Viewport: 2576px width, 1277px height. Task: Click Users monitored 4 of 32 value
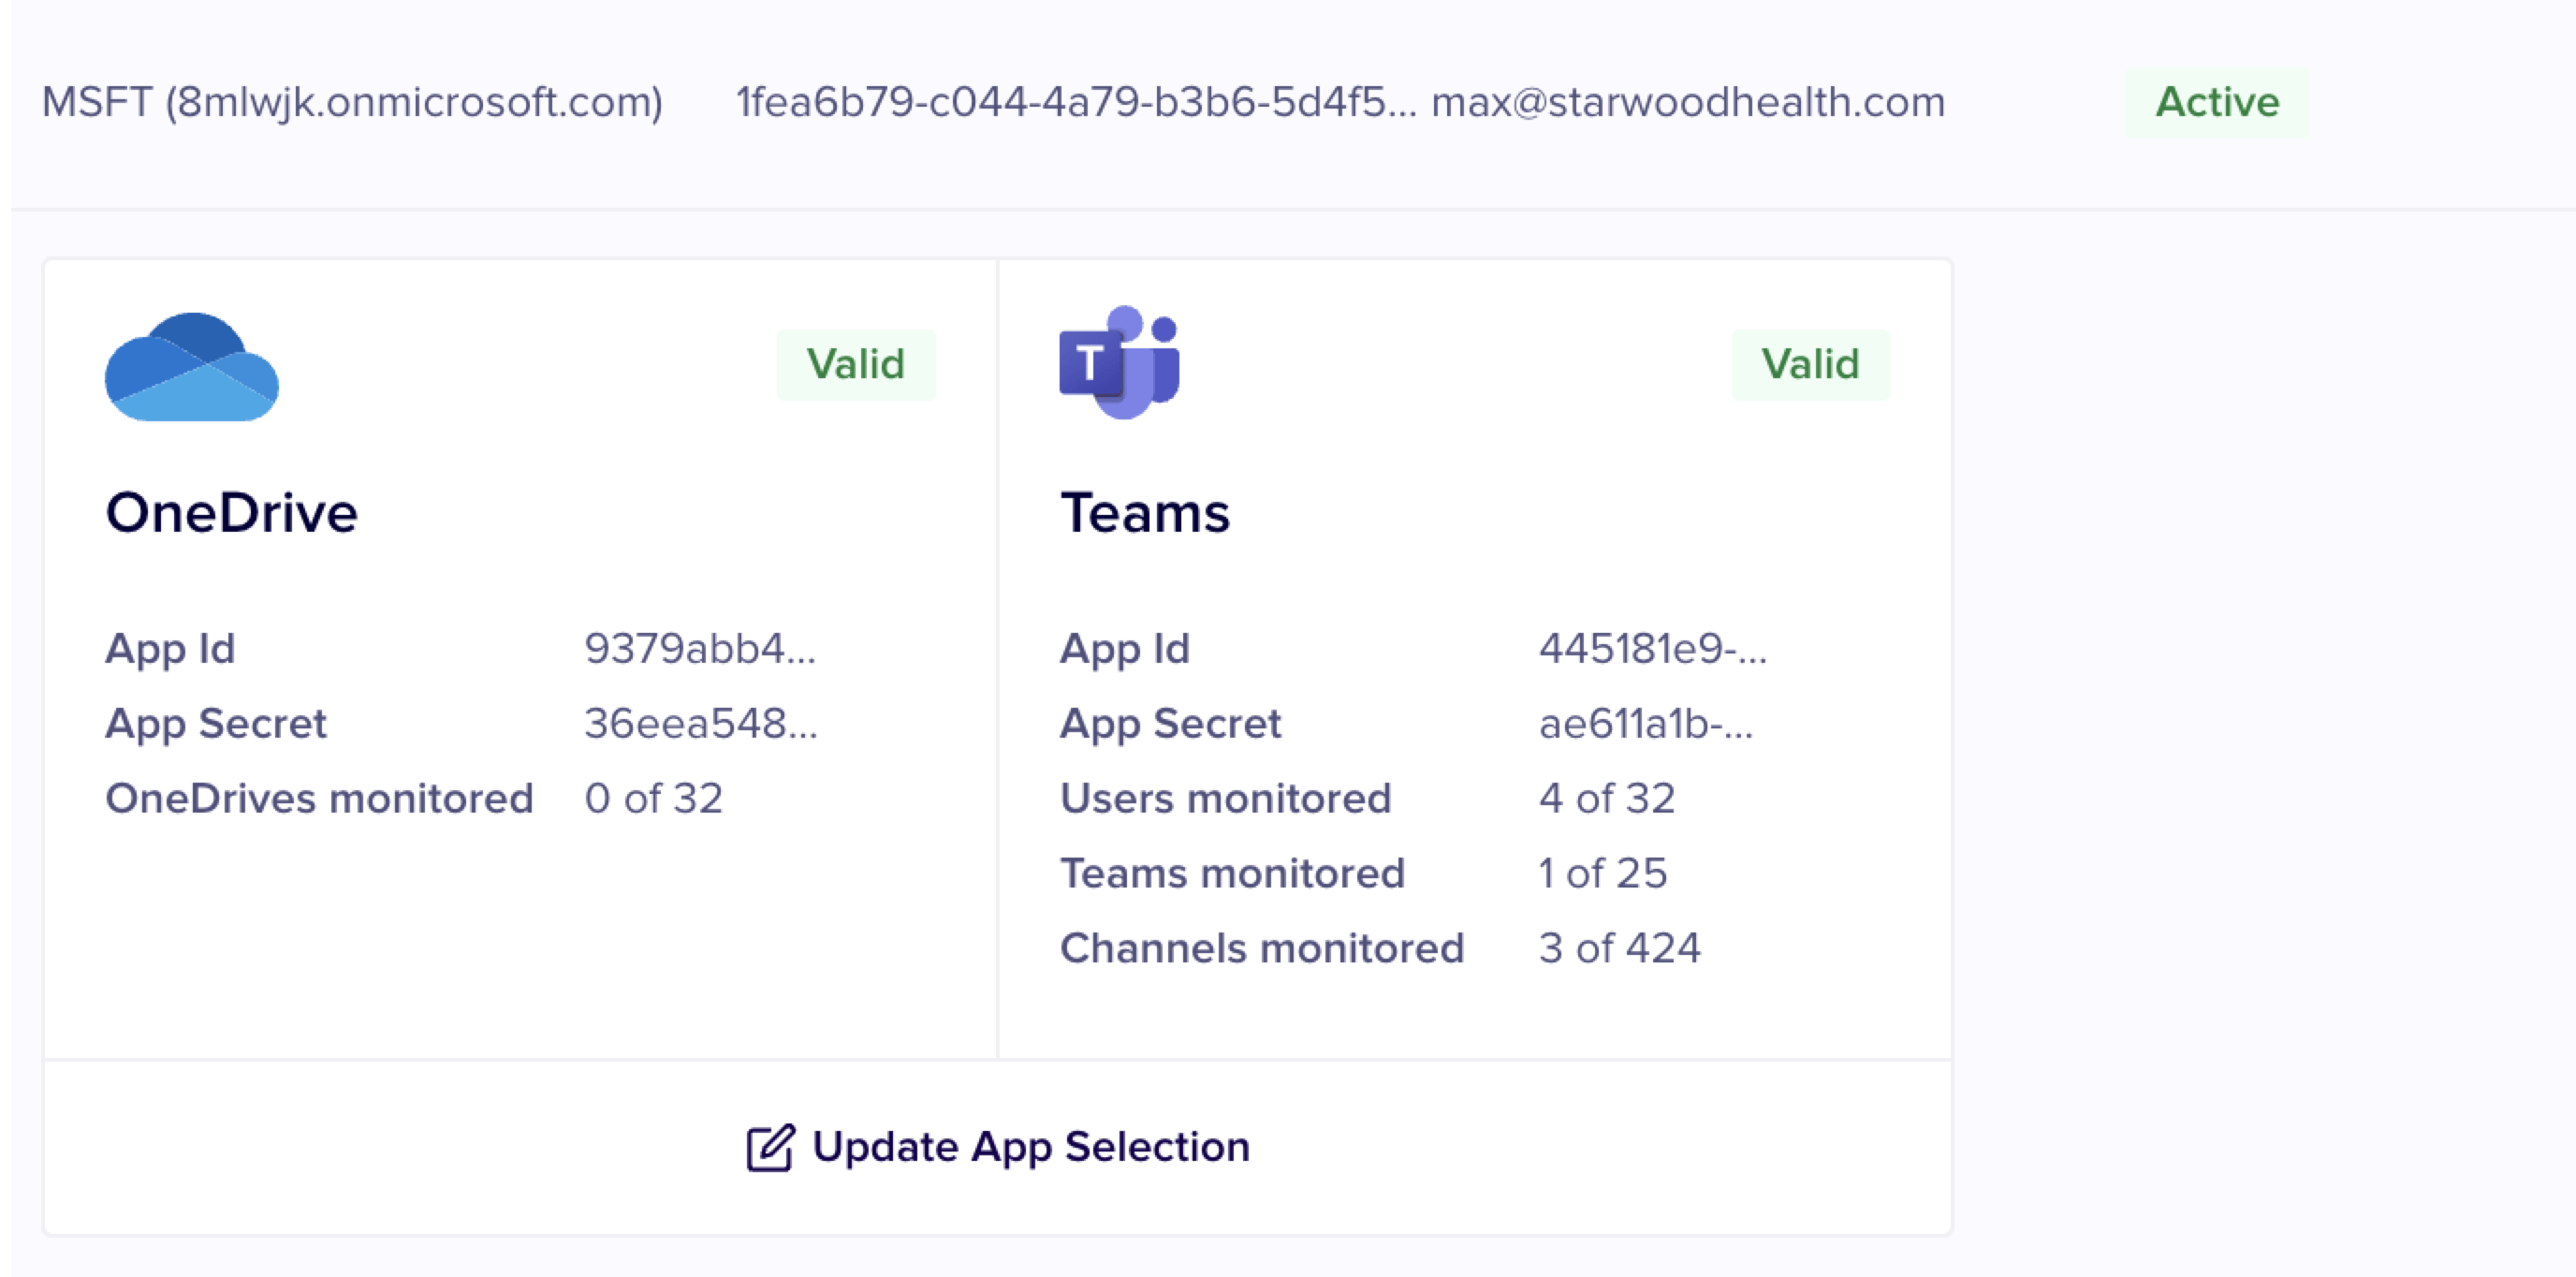click(1606, 798)
